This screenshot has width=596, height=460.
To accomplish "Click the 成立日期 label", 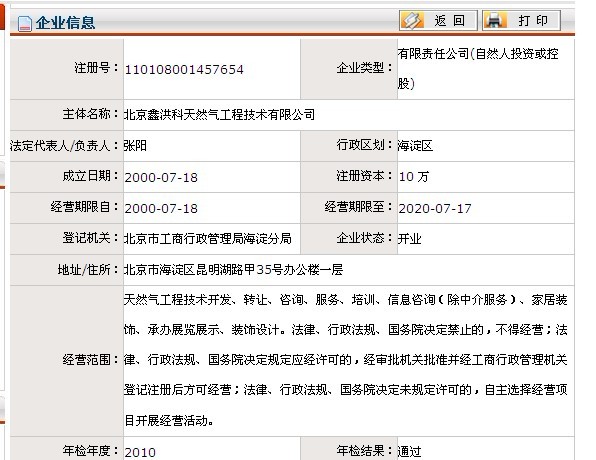I will pos(91,176).
